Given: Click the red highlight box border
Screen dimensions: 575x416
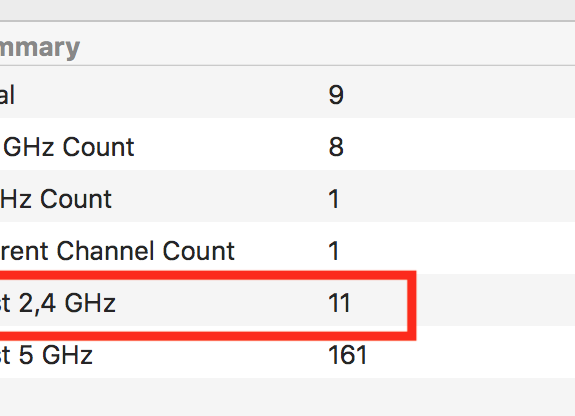Looking at the screenshot, I should coord(412,306).
